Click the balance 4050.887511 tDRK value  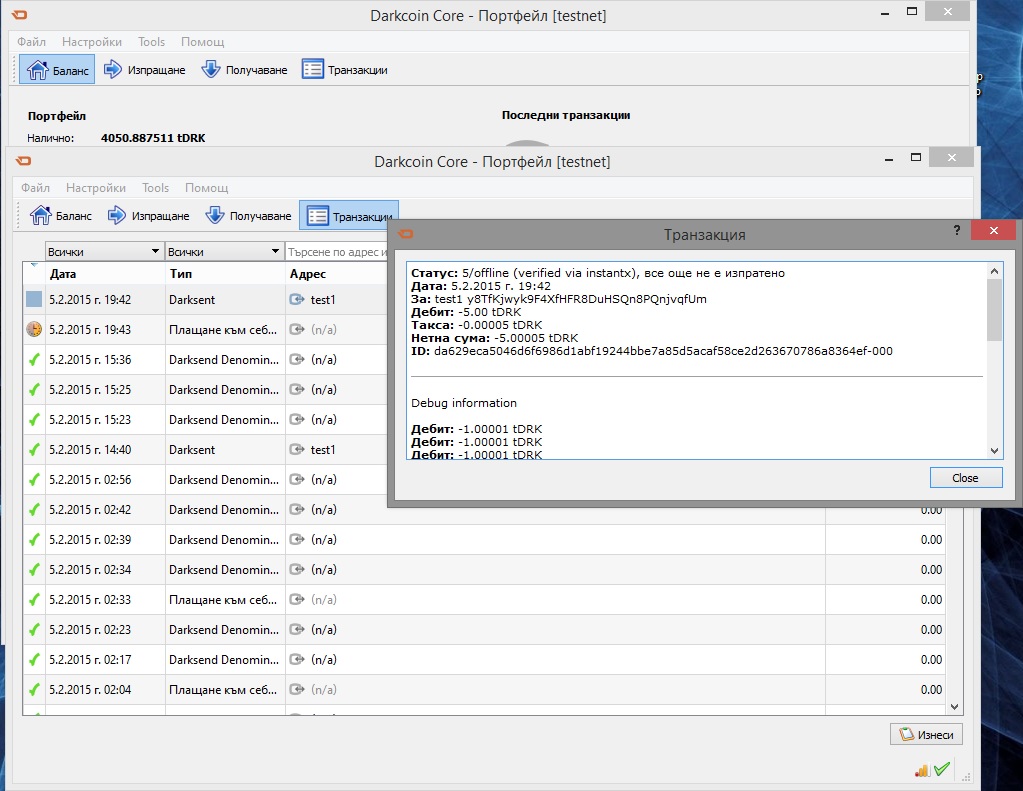pos(153,138)
